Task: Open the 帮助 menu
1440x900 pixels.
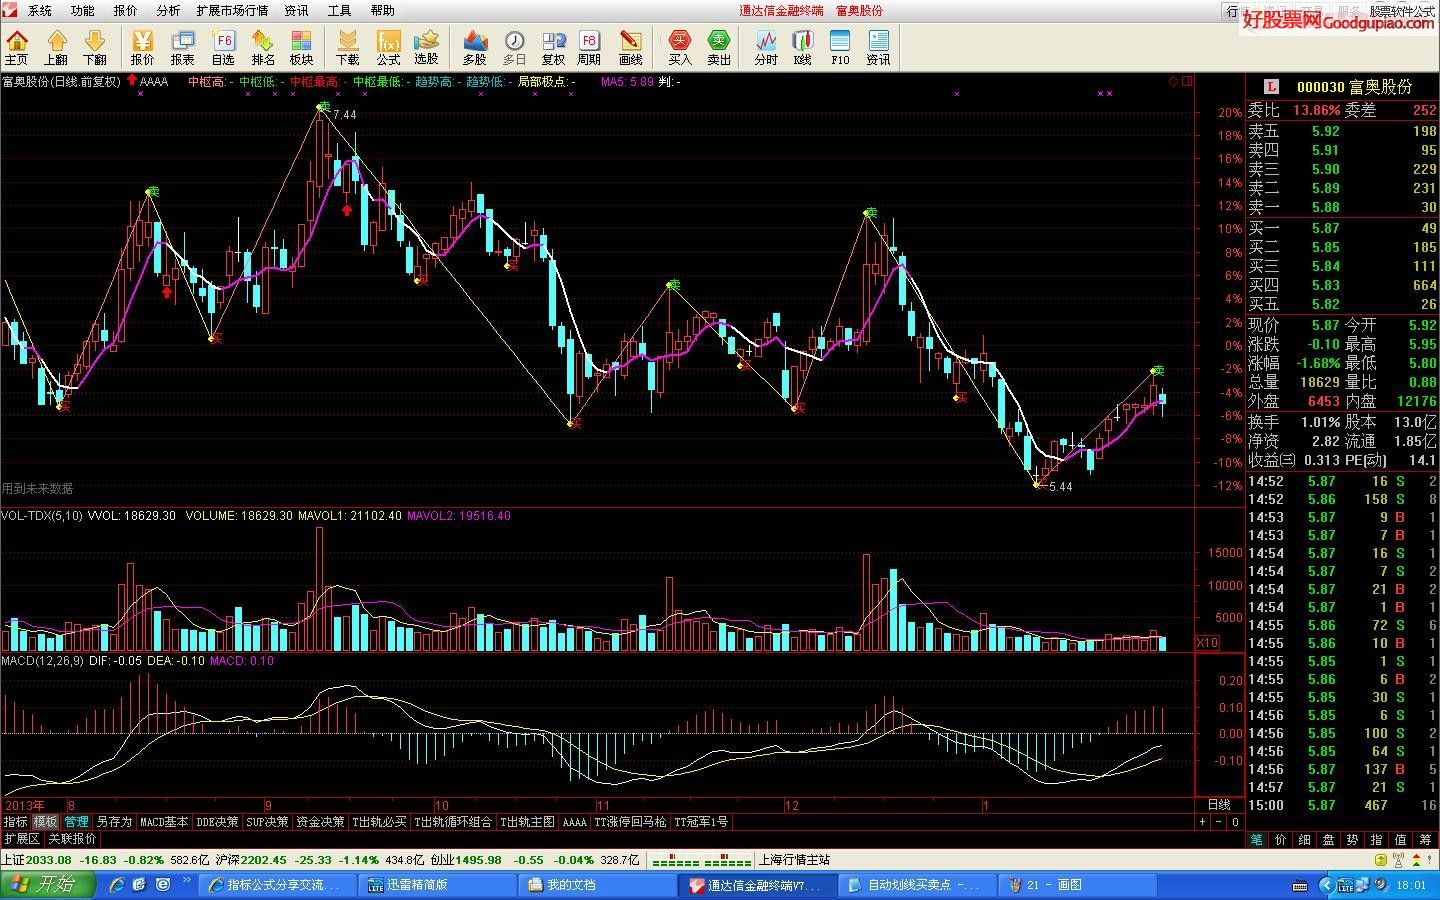Action: tap(383, 10)
